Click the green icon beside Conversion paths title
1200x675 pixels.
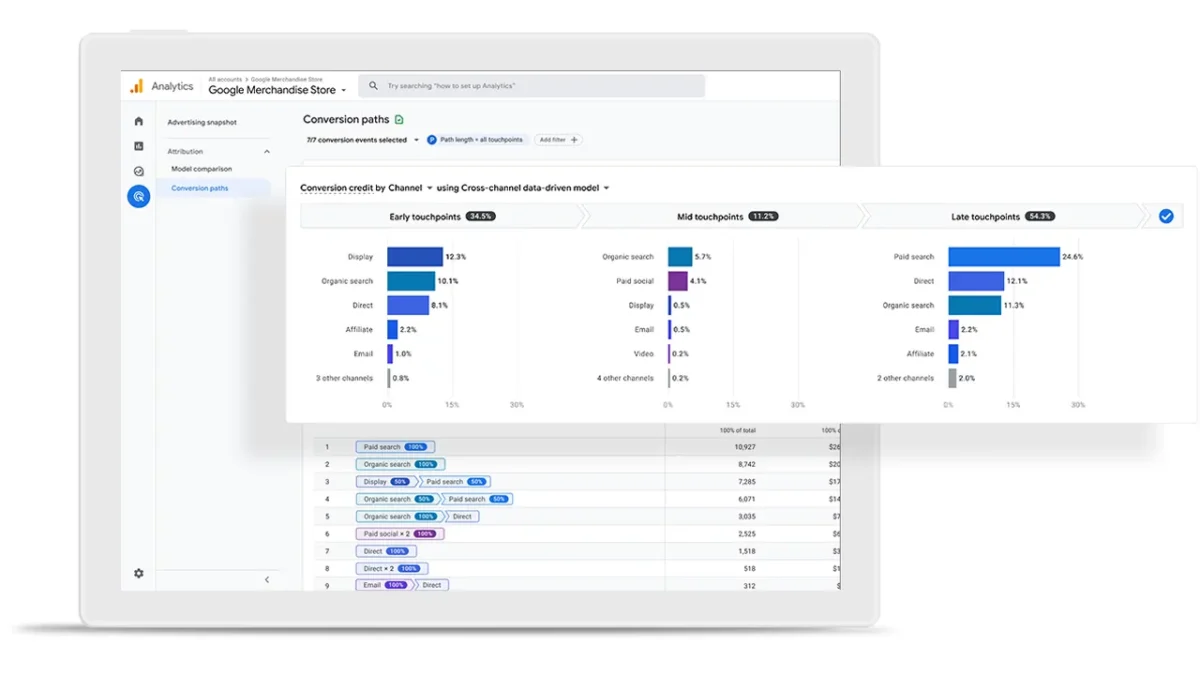tap(400, 119)
